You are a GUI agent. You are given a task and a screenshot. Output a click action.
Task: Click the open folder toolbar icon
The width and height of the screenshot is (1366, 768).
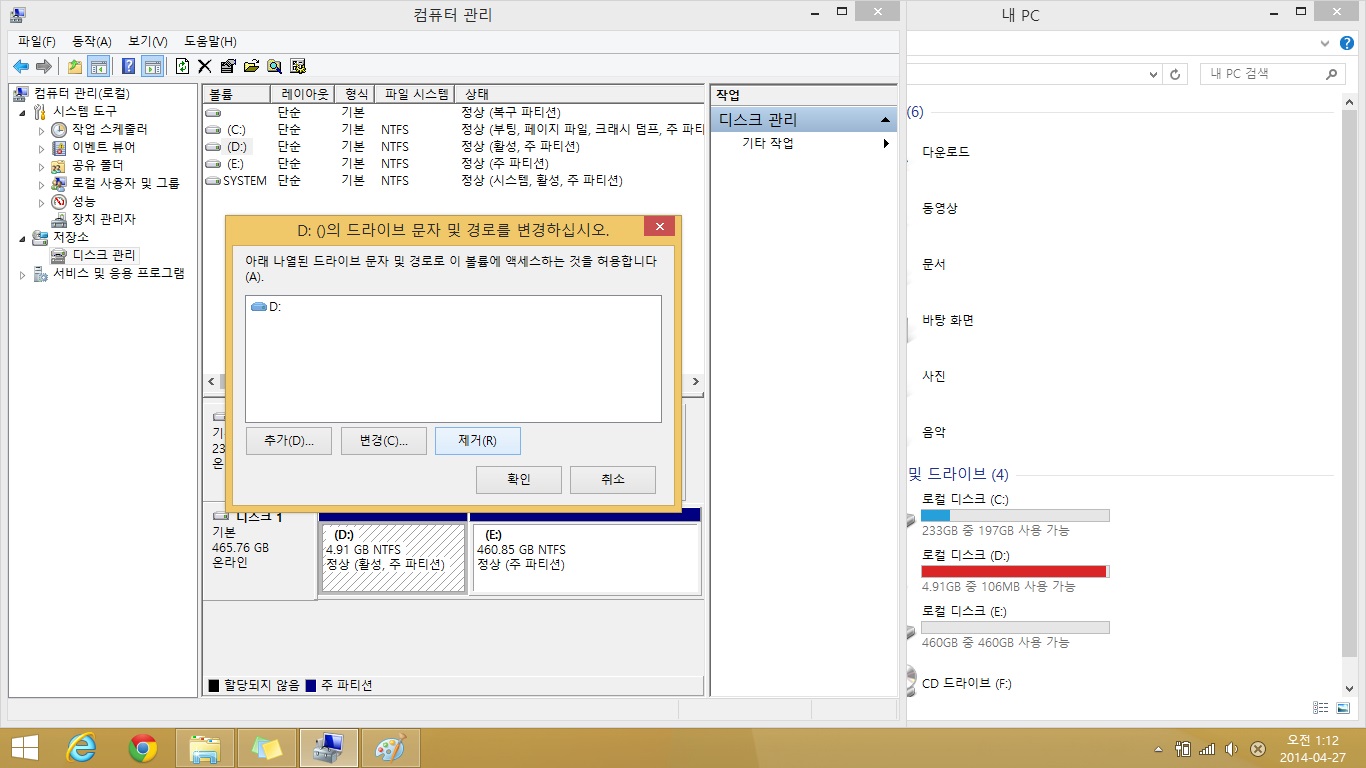pos(251,66)
